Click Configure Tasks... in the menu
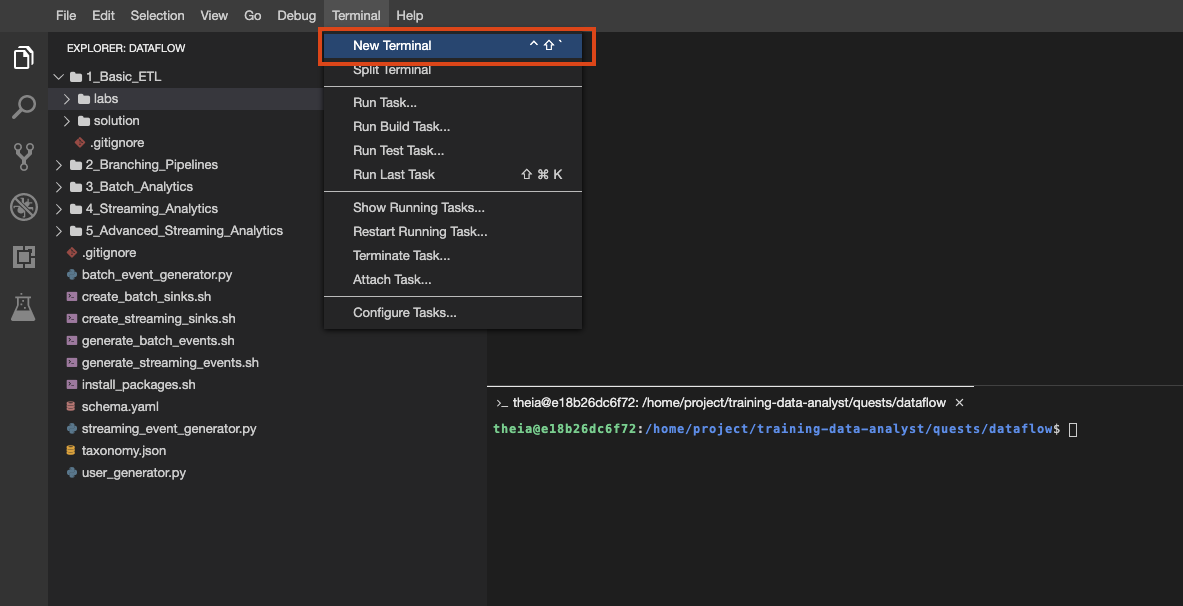 tap(404, 313)
